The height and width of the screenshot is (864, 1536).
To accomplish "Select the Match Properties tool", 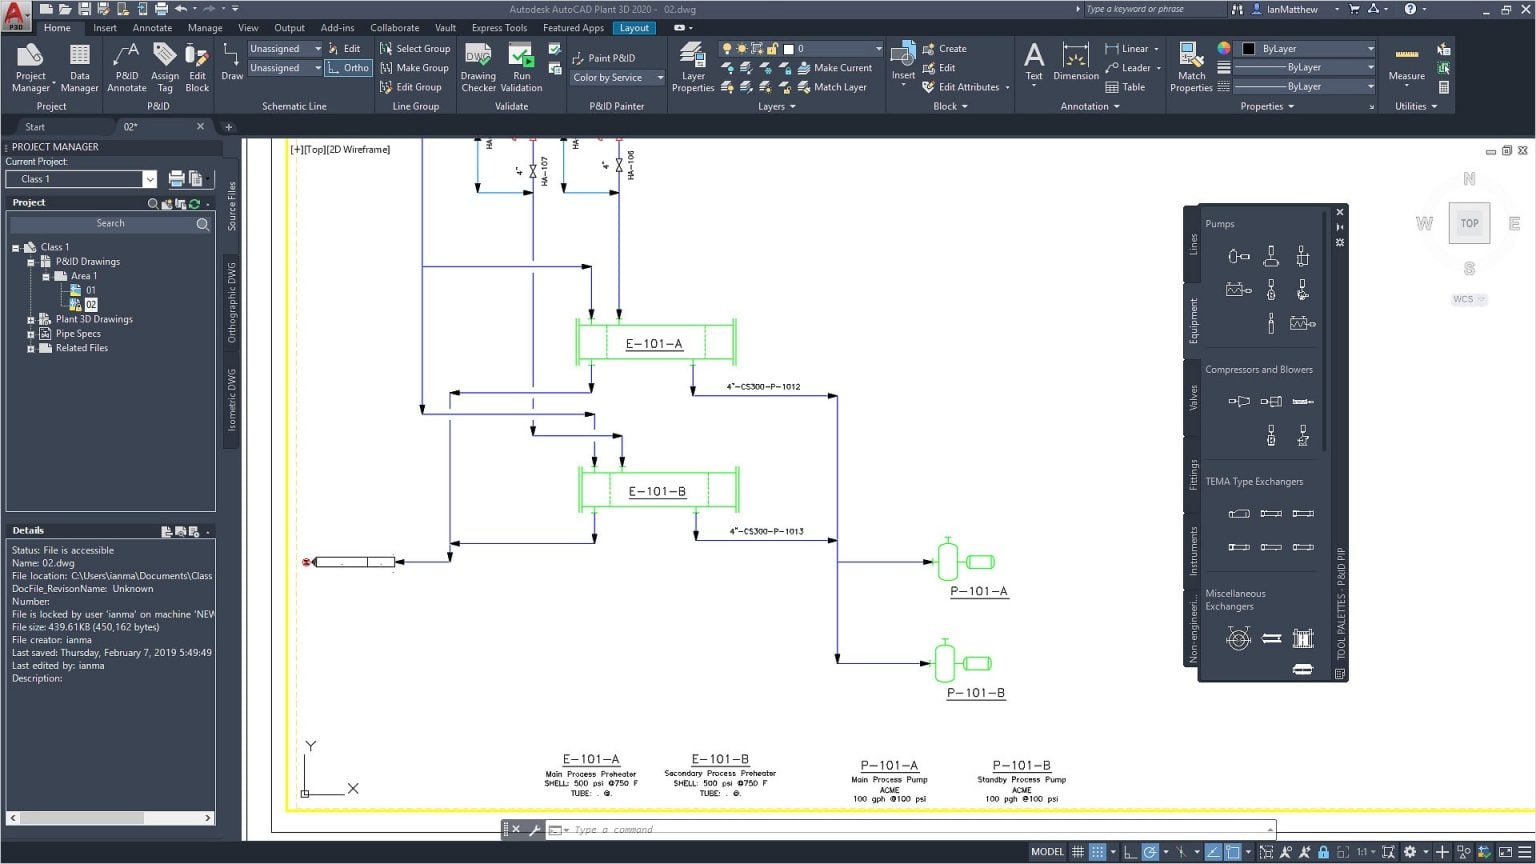I will click(x=1190, y=68).
